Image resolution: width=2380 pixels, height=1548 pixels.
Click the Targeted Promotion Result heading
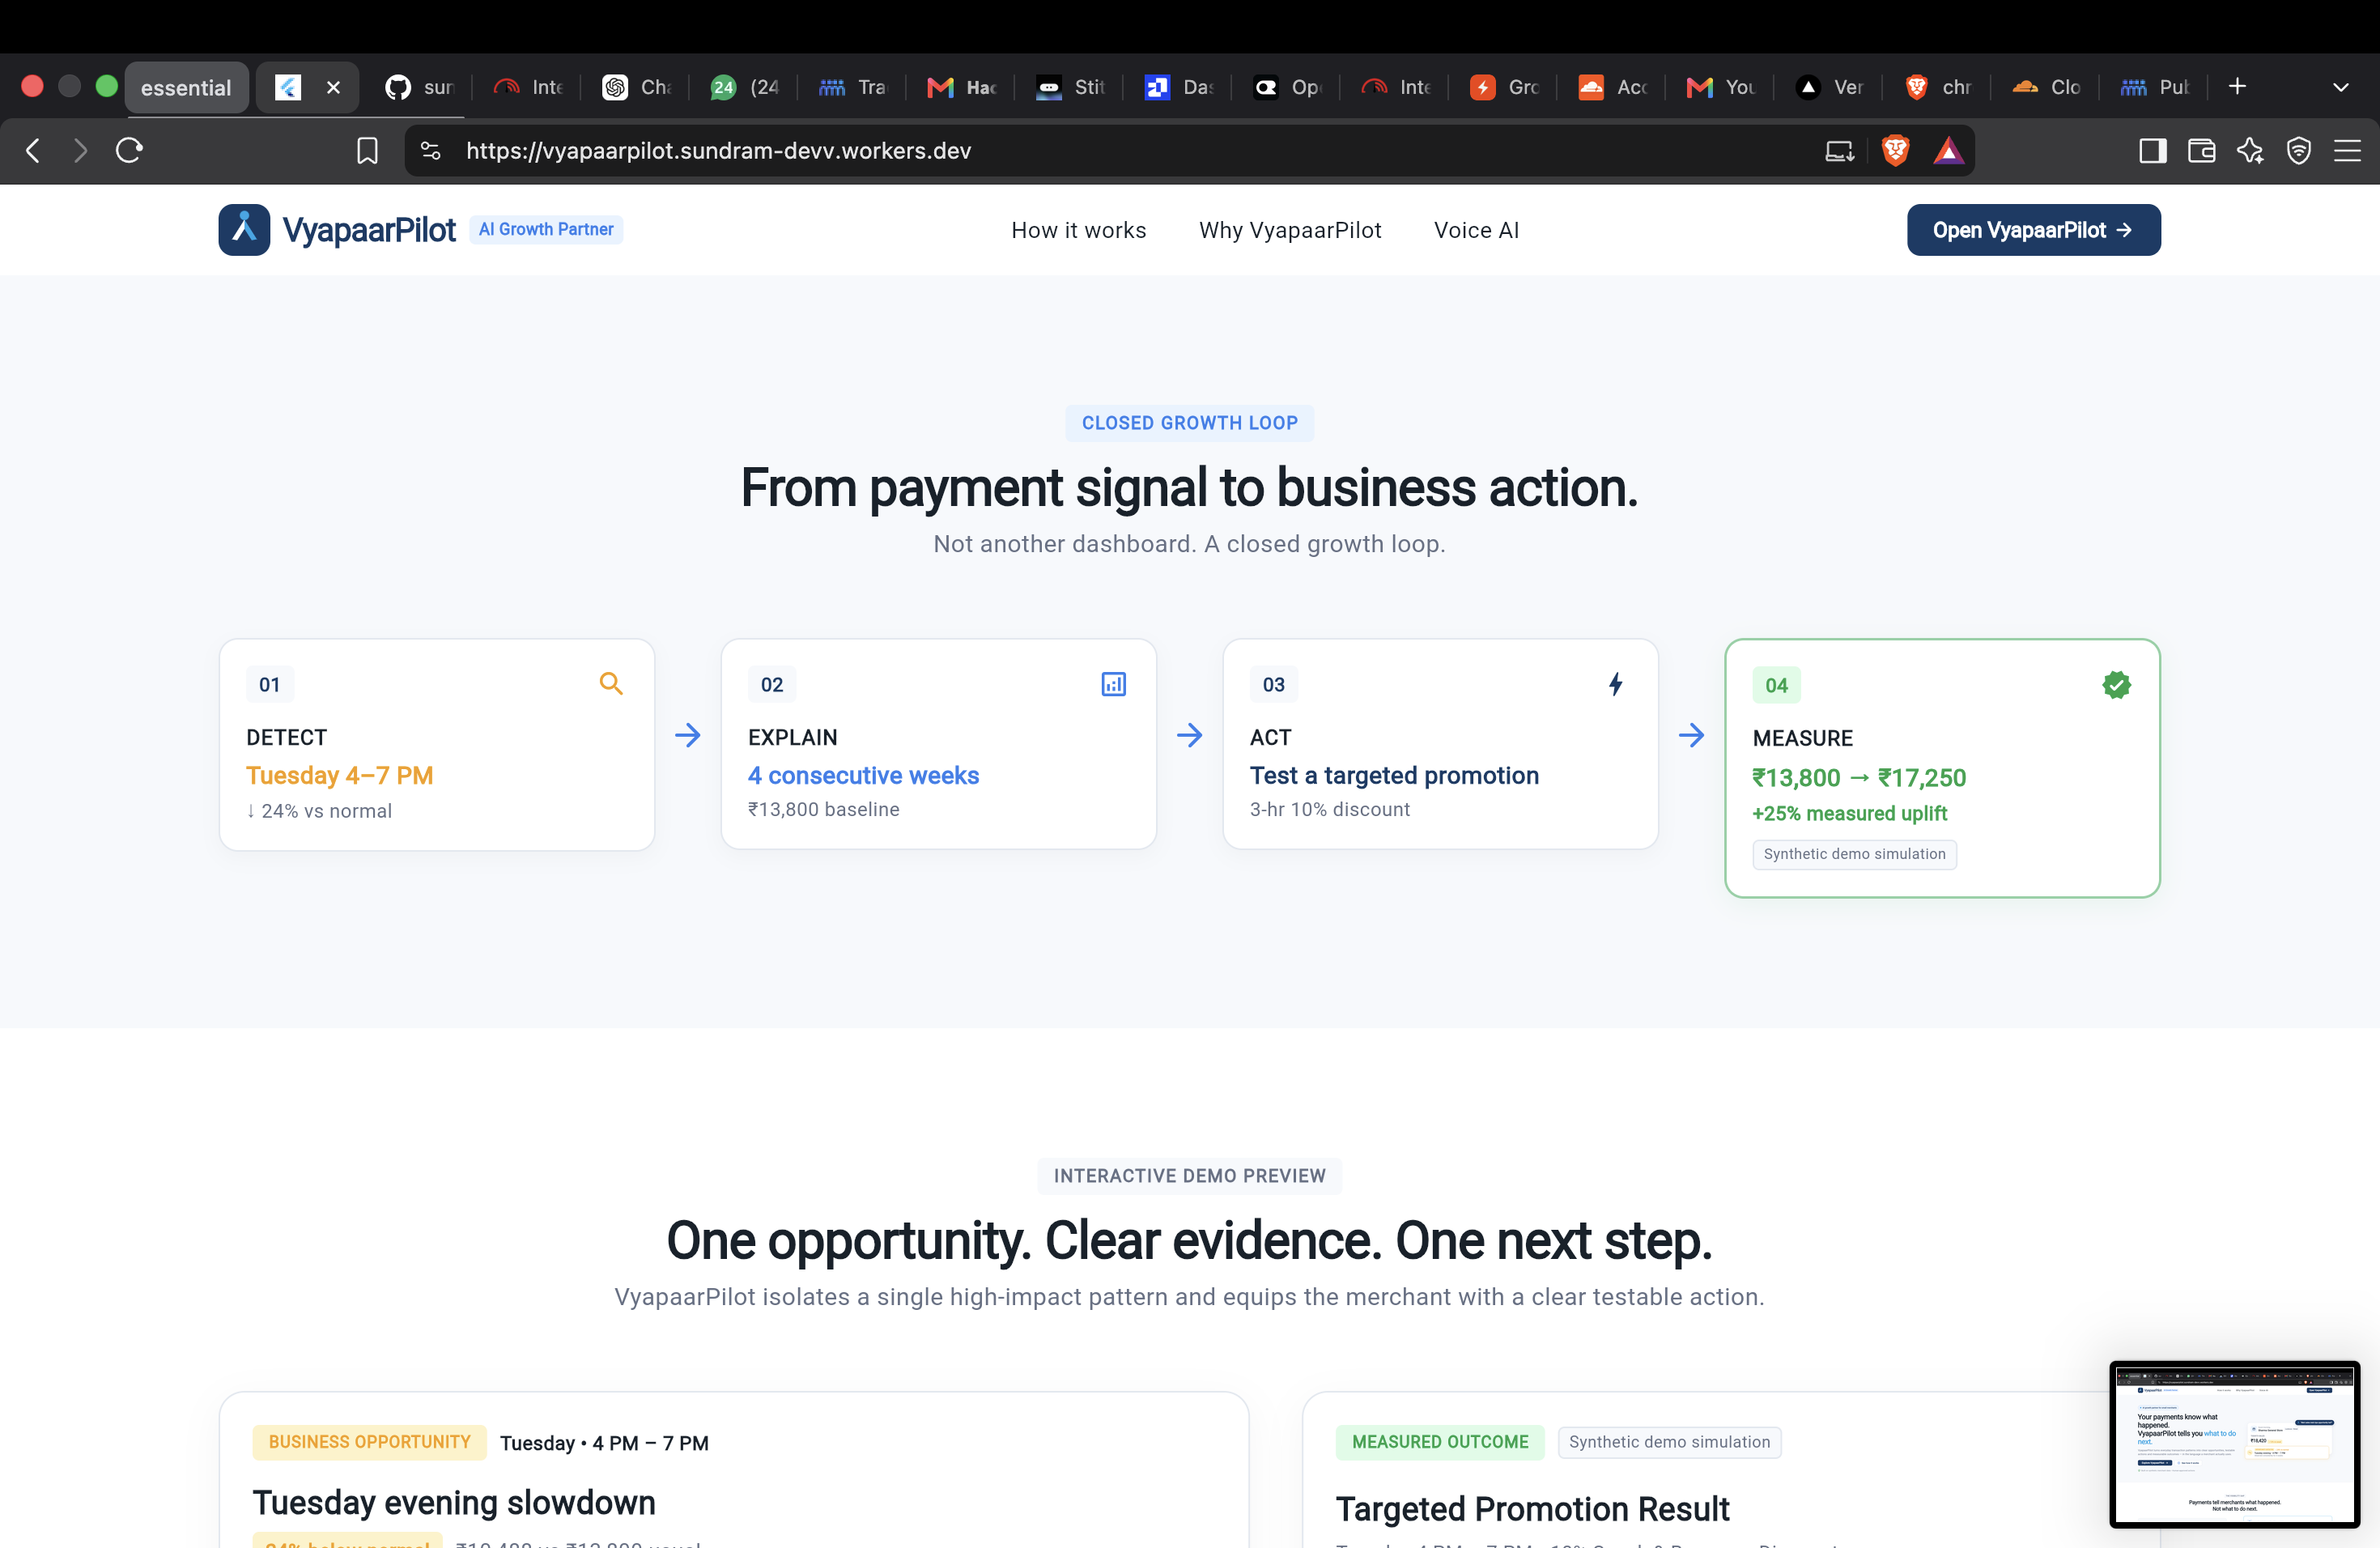coord(1532,1509)
